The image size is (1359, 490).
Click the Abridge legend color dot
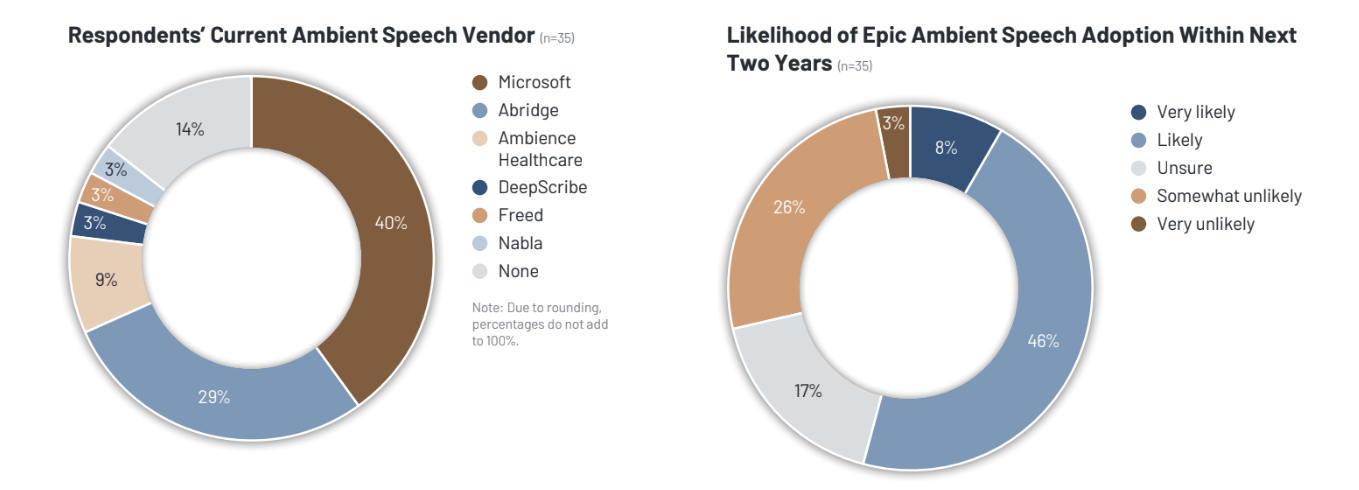(x=479, y=110)
